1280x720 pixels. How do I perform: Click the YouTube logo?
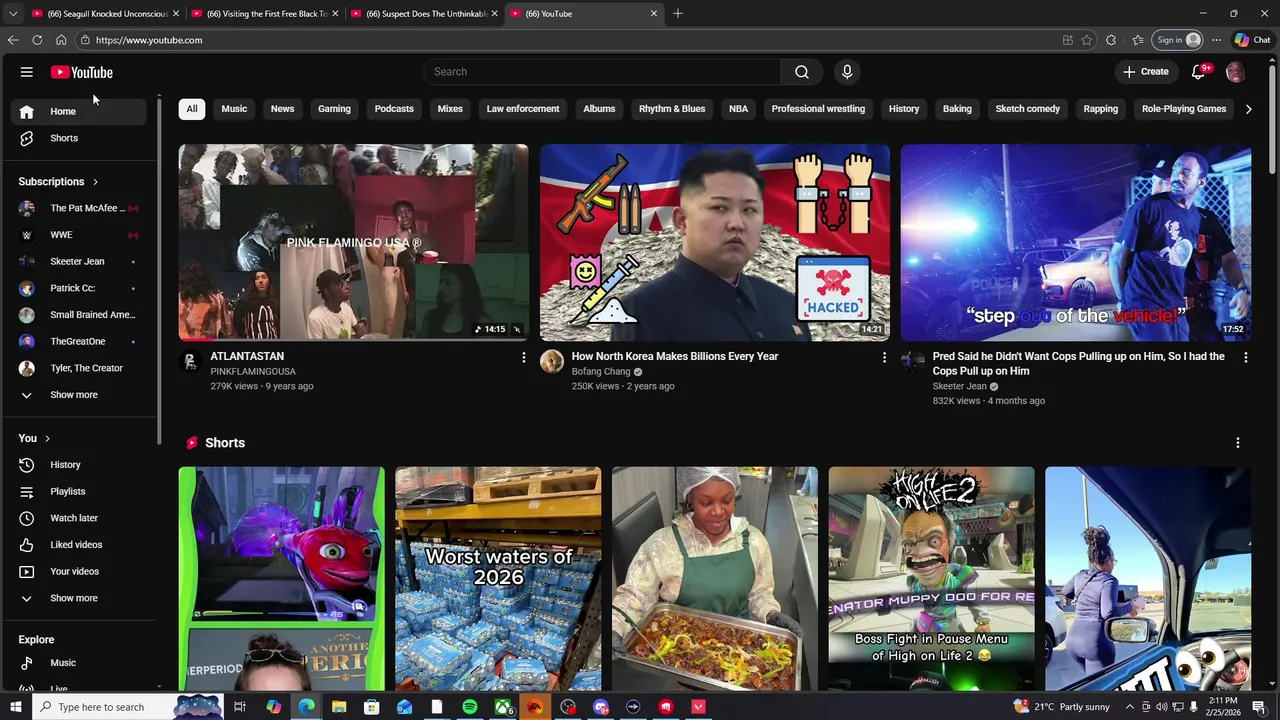(x=82, y=72)
